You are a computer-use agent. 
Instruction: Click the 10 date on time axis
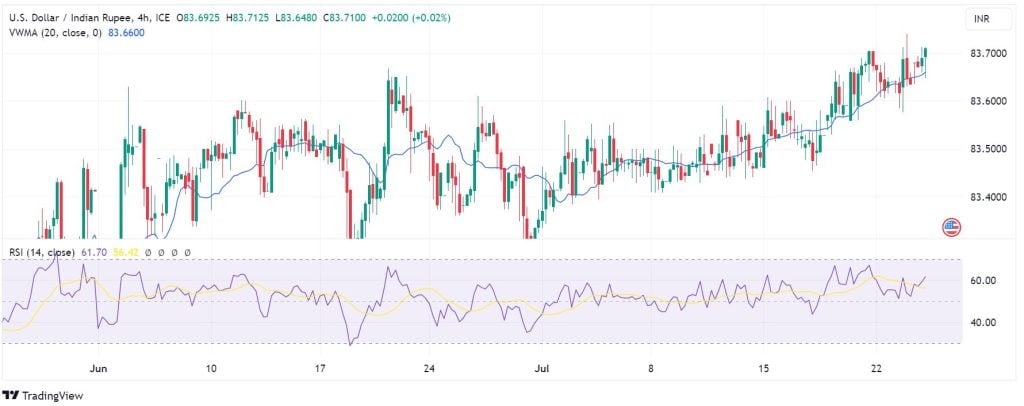tap(211, 368)
